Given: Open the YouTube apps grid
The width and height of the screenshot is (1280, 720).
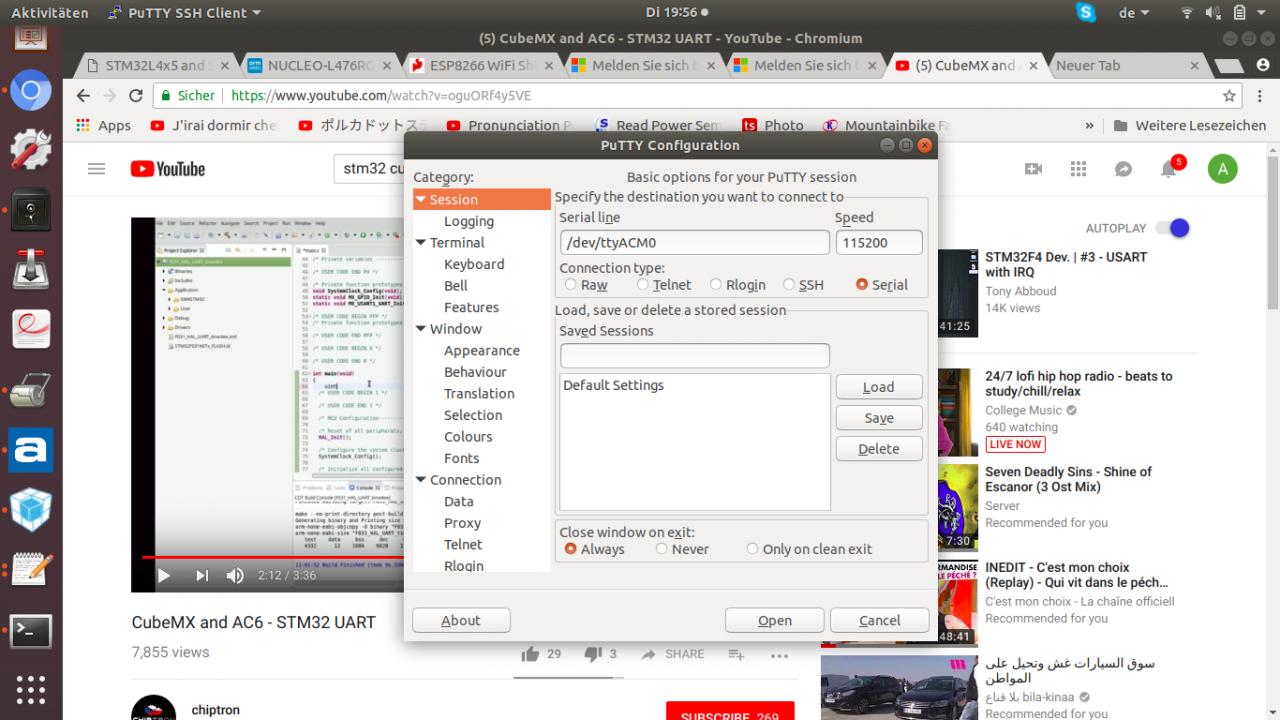Looking at the screenshot, I should click(x=1078, y=169).
